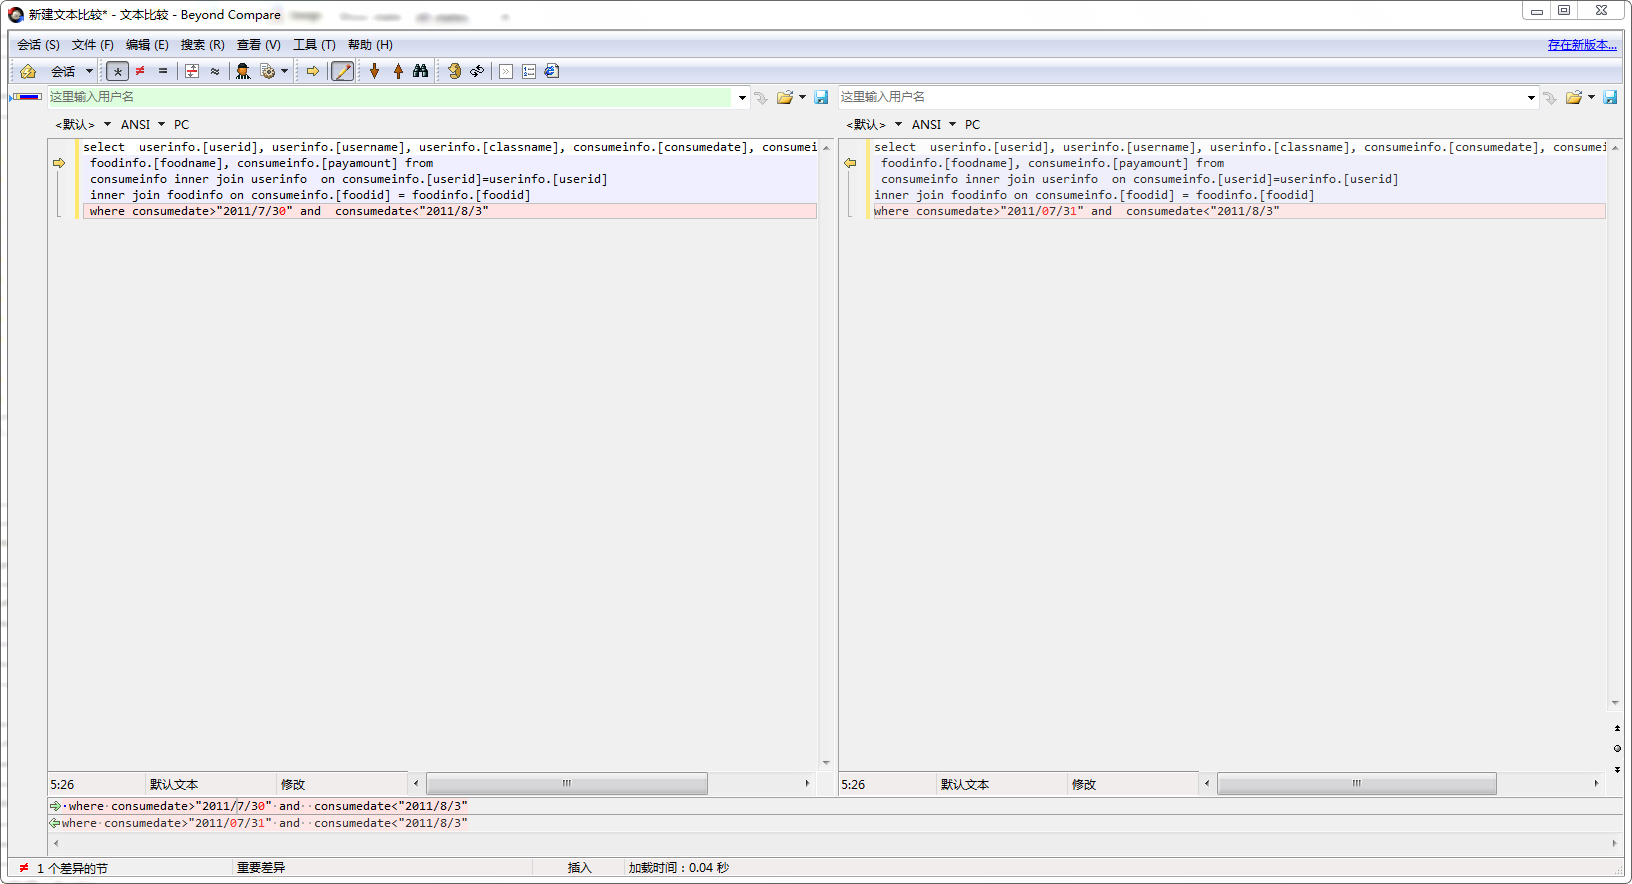This screenshot has width=1632, height=884.
Task: Open the 会话 toolbar dropdown arrow
Action: coord(89,71)
